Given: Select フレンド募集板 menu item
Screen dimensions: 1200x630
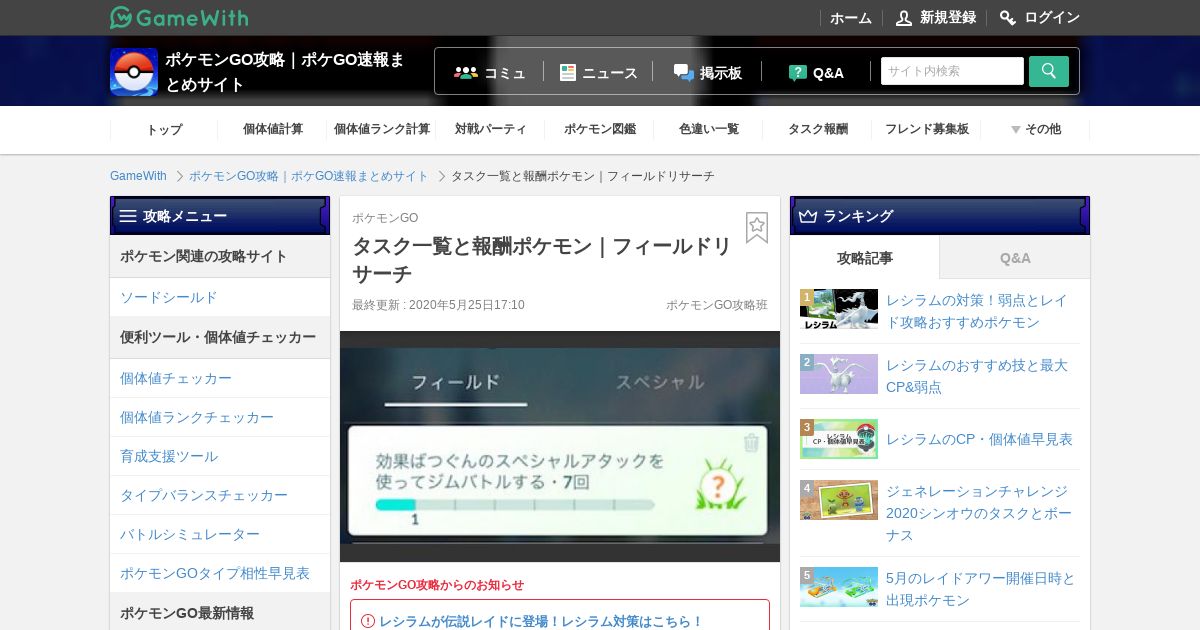Looking at the screenshot, I should click(927, 129).
